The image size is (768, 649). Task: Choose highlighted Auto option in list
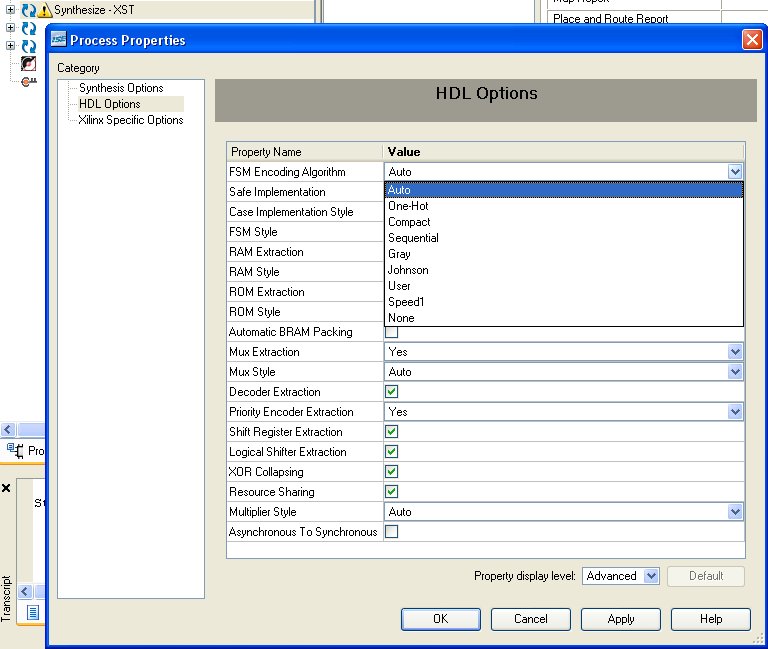pyautogui.click(x=564, y=190)
